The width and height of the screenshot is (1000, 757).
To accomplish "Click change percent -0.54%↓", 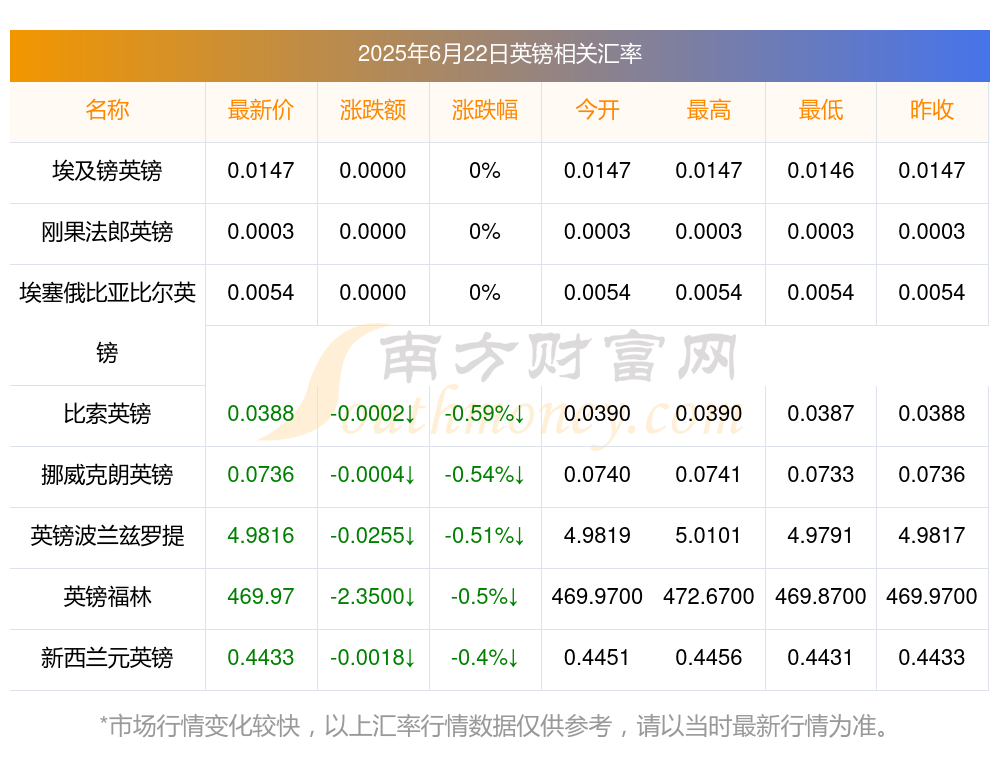I will click(x=485, y=475).
